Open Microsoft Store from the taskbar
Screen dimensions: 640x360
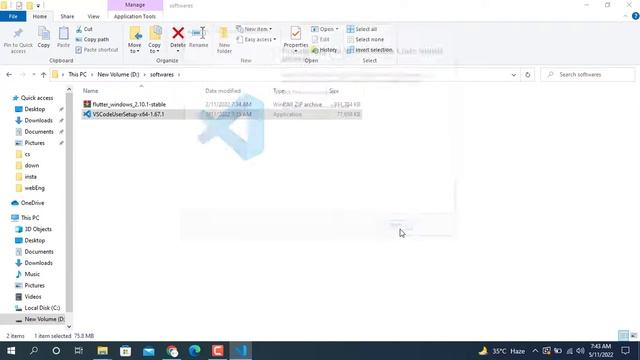tap(125, 351)
